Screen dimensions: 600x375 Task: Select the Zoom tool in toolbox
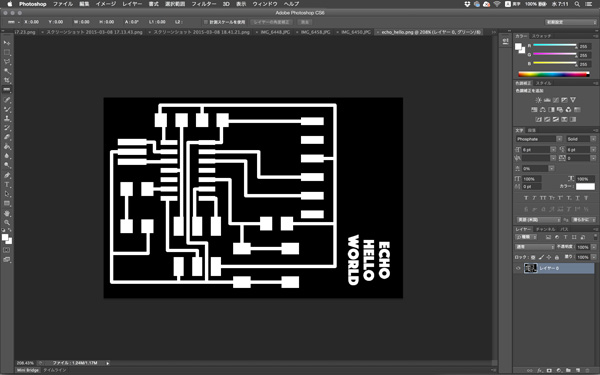pos(7,222)
